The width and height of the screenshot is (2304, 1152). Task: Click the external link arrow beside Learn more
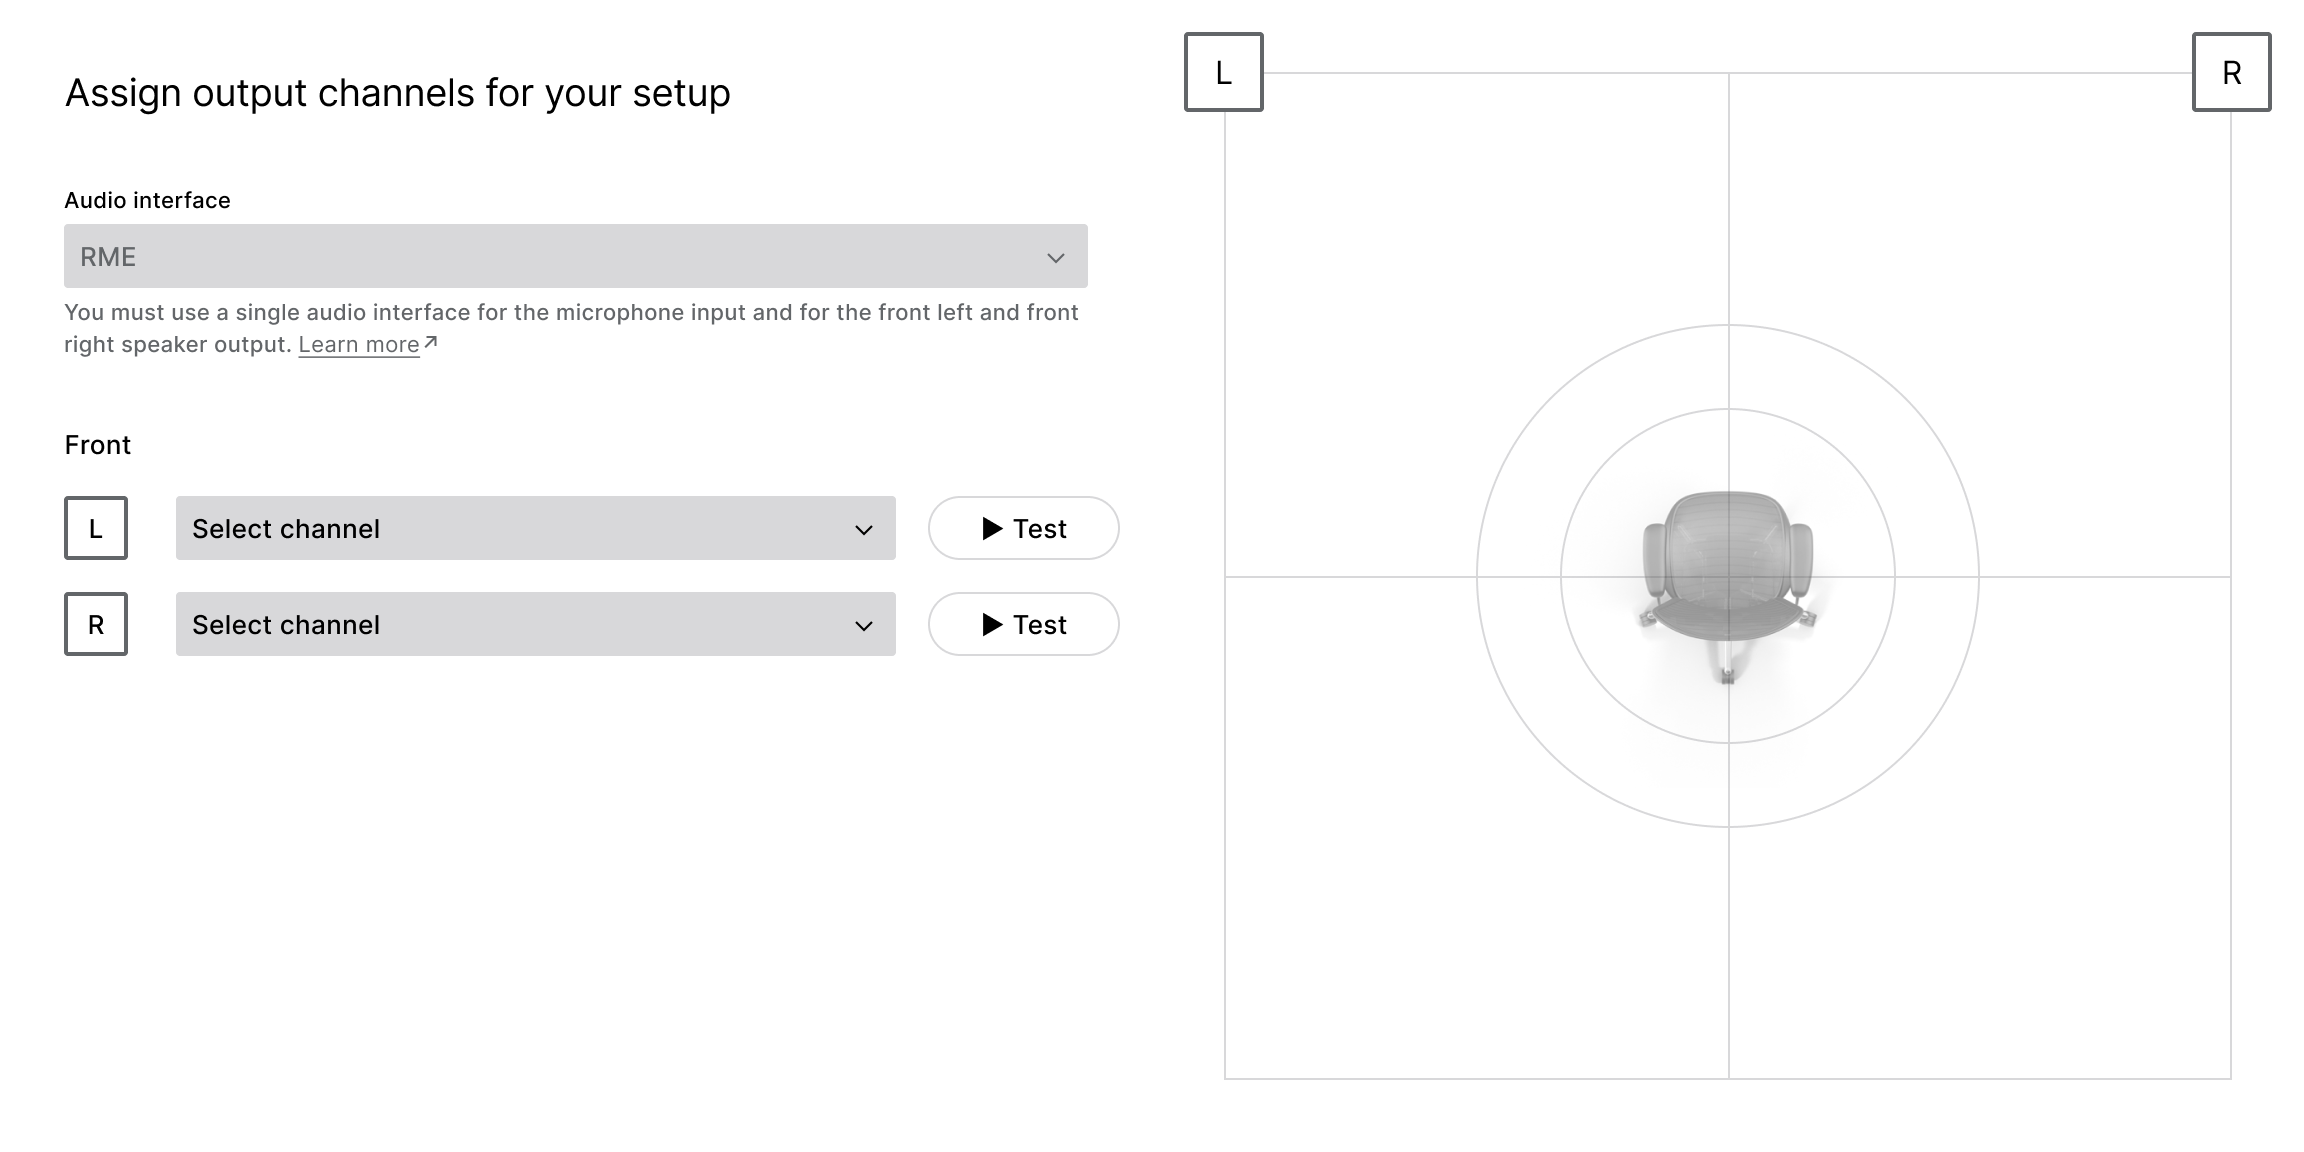(431, 343)
